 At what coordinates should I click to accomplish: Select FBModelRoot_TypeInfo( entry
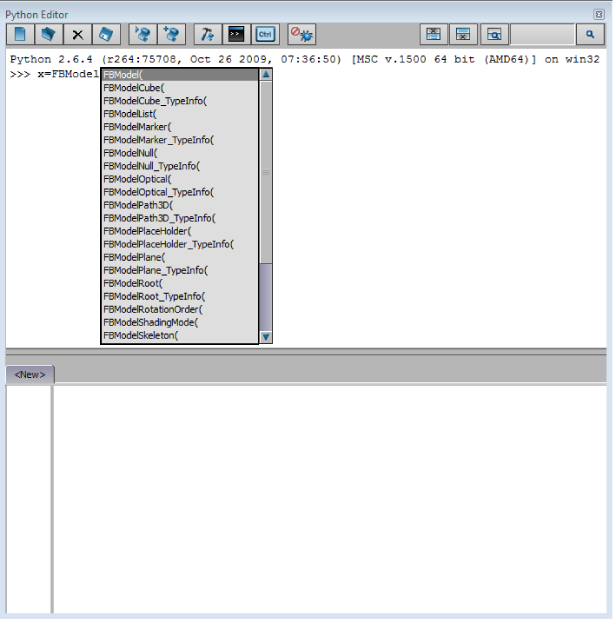(x=180, y=296)
